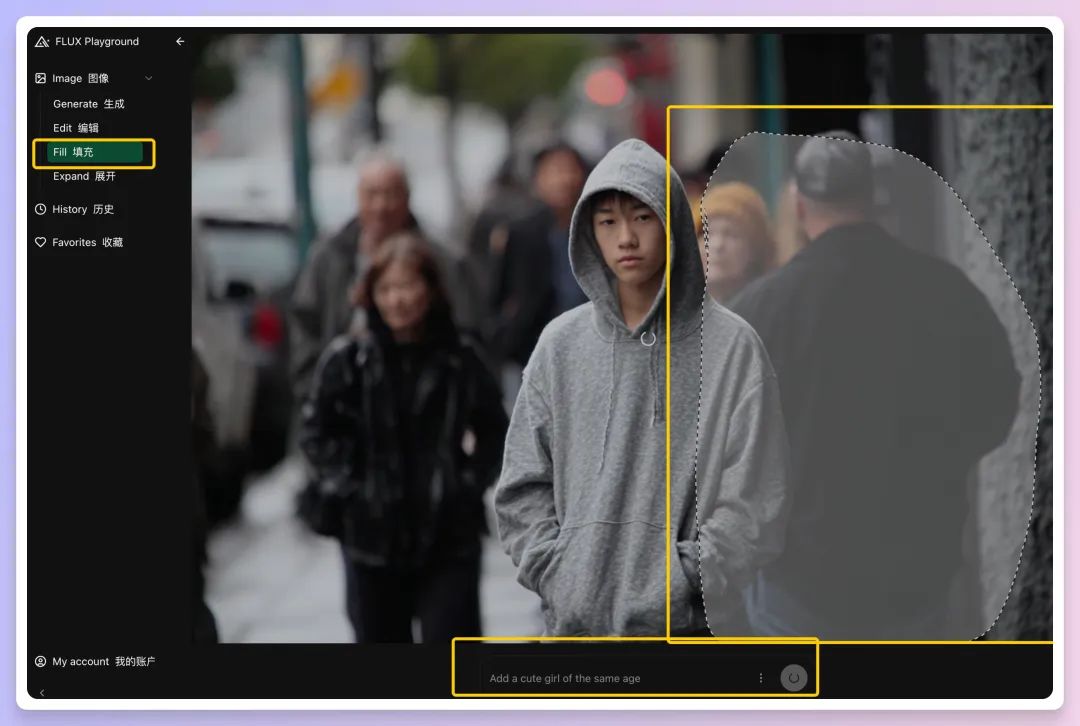Open Favorites 收藏 page
1080x726 pixels.
(87, 242)
